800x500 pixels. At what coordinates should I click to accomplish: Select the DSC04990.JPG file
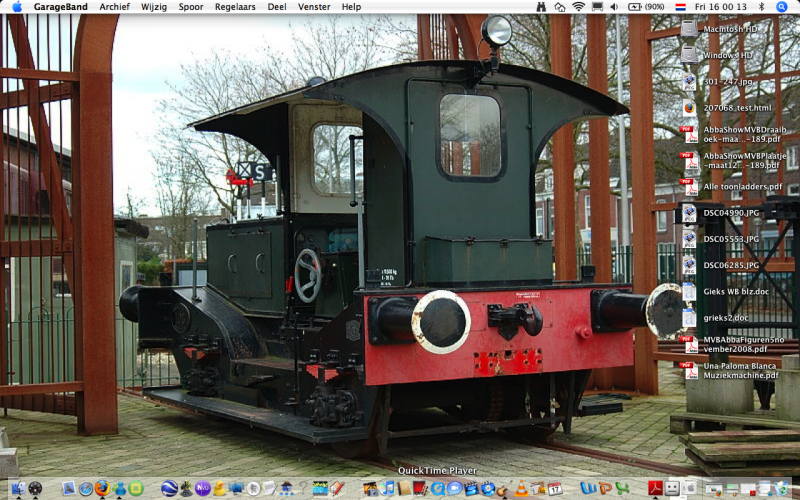tap(689, 213)
